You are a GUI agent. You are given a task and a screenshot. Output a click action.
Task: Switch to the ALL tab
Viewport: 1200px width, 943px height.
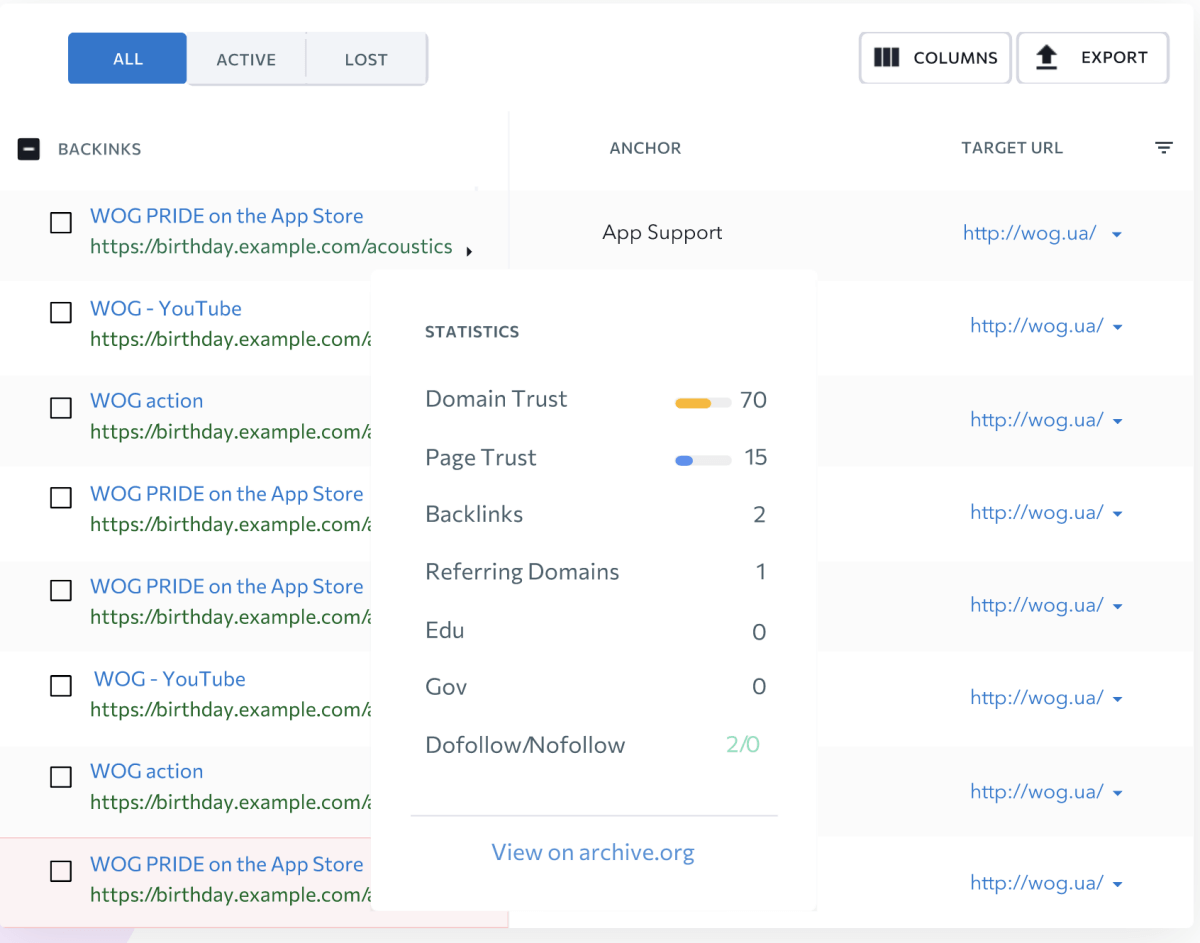pos(127,58)
